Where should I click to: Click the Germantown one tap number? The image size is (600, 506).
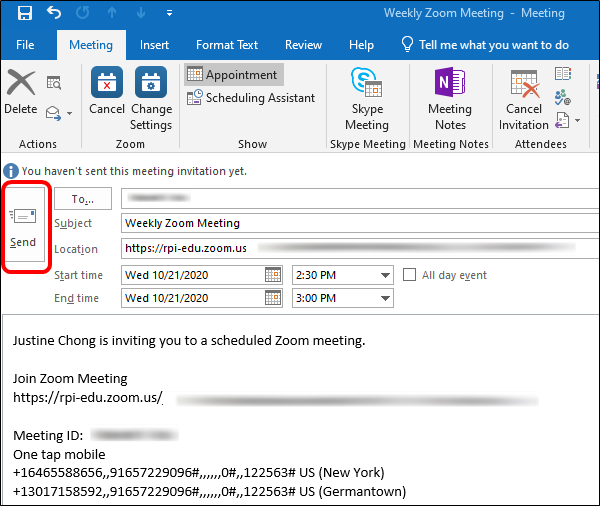[x=209, y=491]
